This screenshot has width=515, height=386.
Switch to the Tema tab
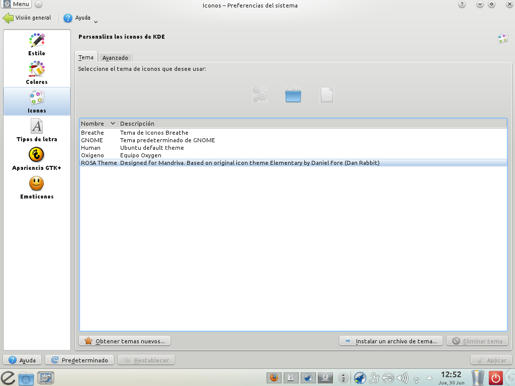[86, 57]
